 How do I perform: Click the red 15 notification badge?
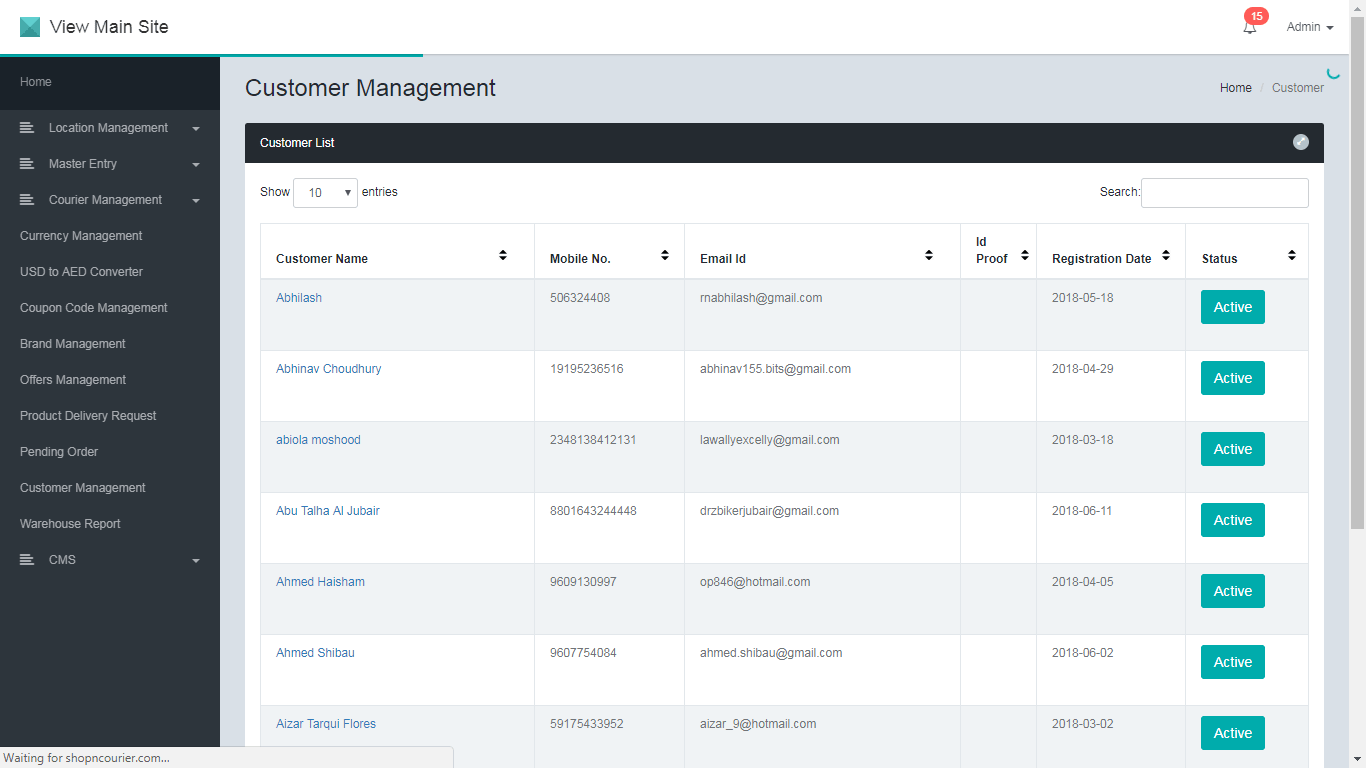coord(1256,16)
